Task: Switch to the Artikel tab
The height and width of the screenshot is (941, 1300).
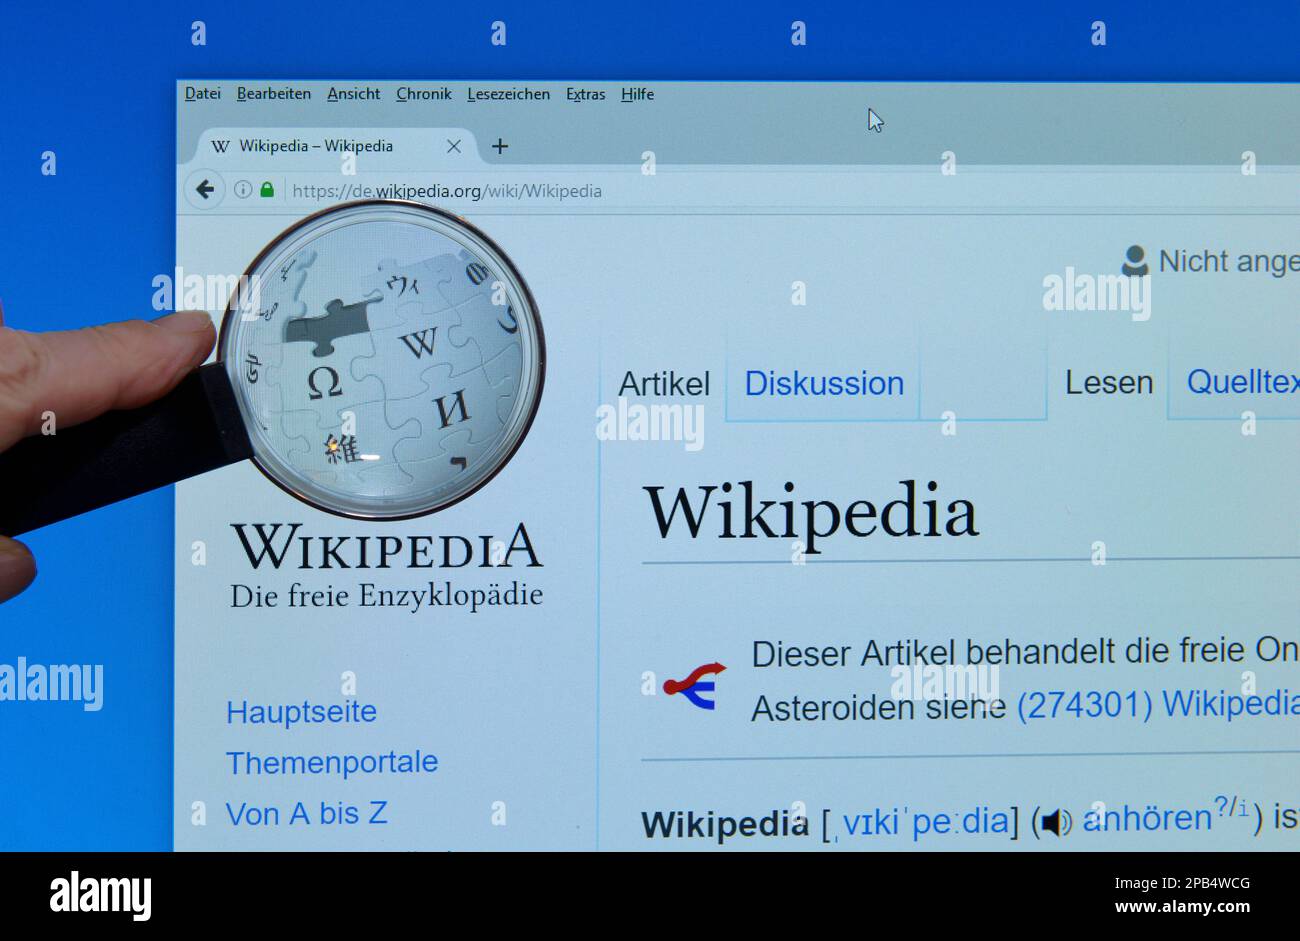Action: [664, 383]
